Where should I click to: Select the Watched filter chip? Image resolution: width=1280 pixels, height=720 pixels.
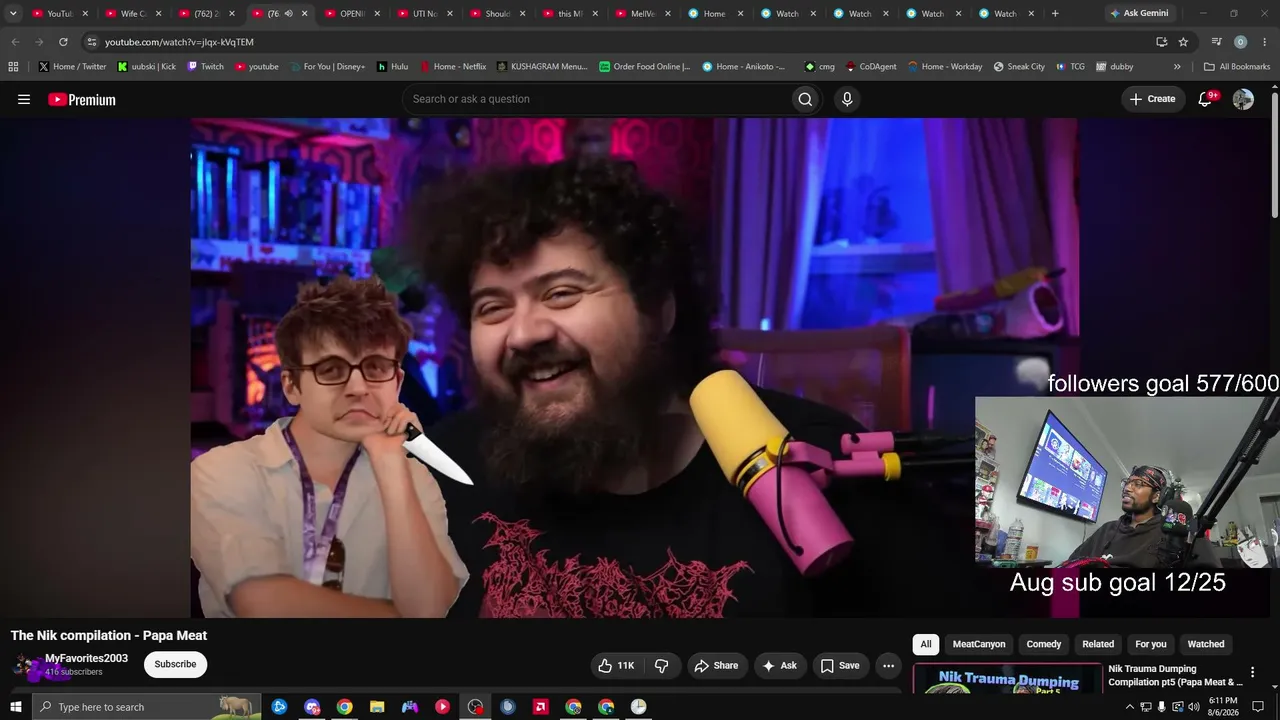[1206, 644]
